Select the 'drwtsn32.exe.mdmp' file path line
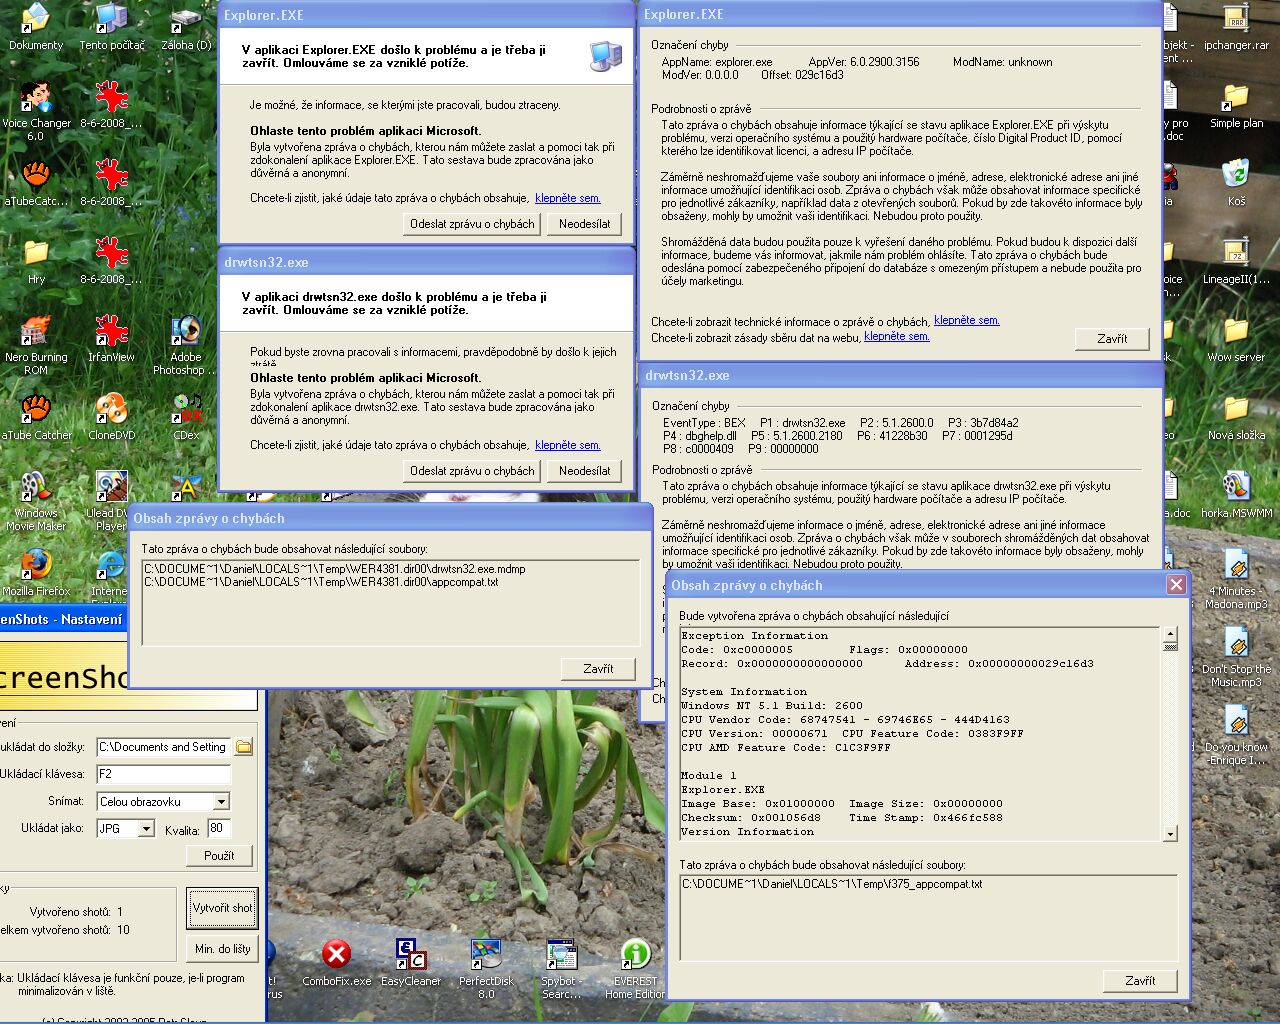This screenshot has width=1280, height=1024. (x=335, y=569)
